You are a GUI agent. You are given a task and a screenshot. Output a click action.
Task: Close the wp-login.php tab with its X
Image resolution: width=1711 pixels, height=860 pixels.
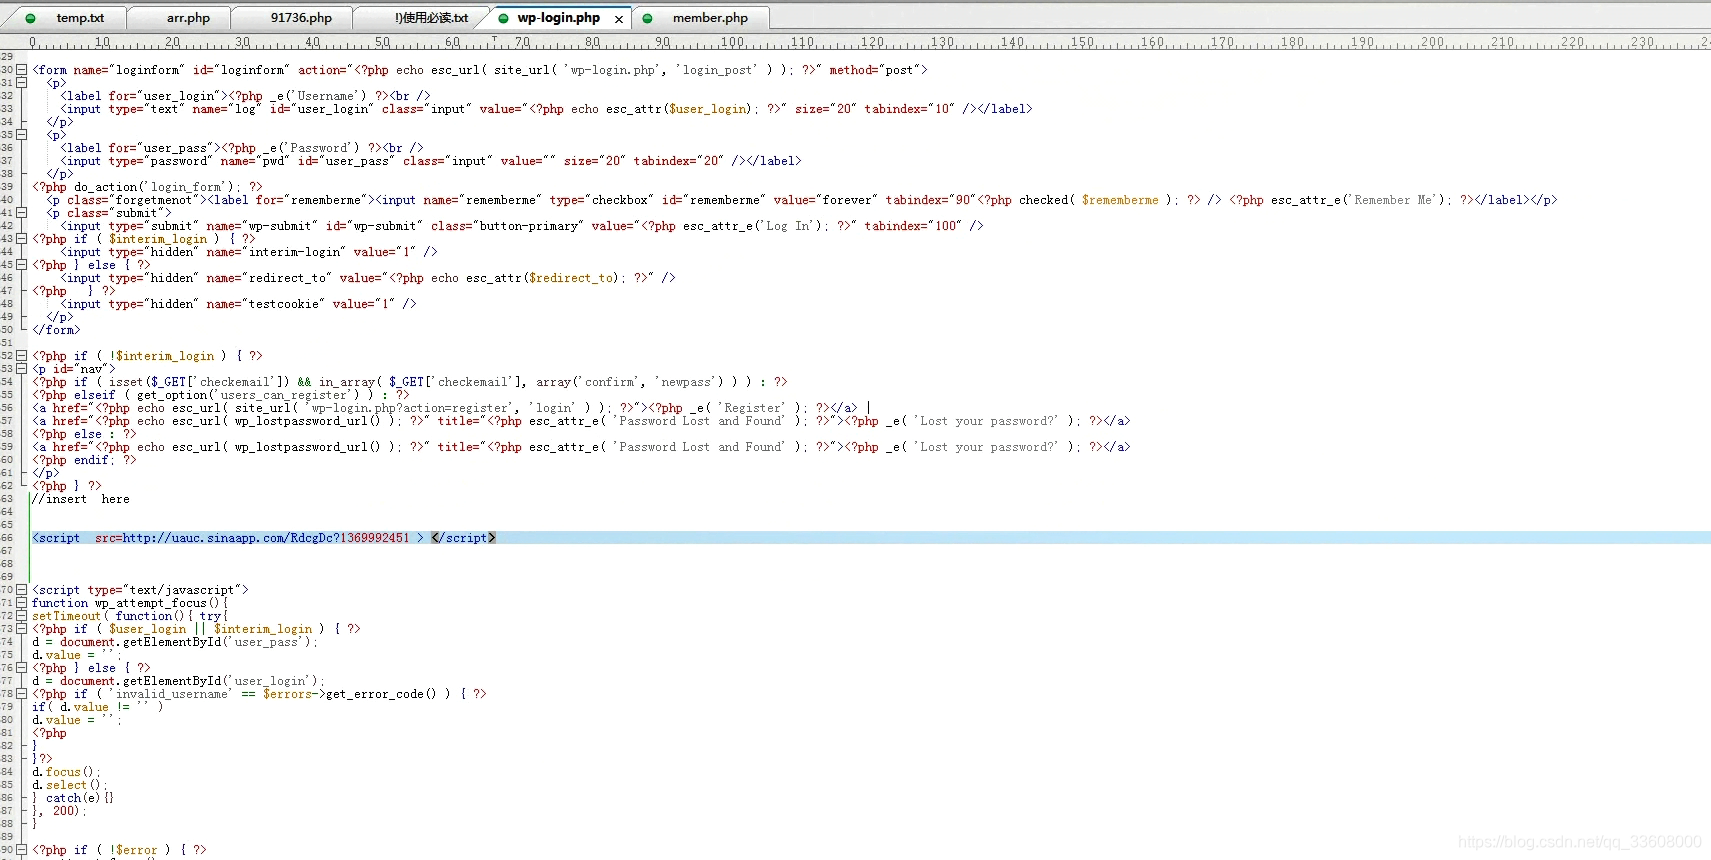tap(619, 19)
